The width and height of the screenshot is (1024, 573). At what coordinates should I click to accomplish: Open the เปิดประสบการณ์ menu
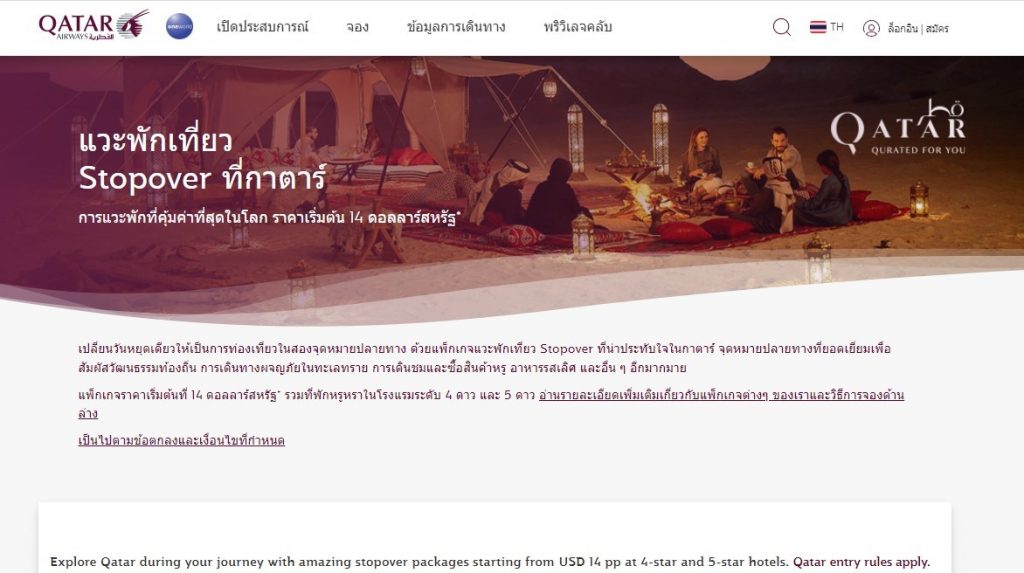point(262,27)
